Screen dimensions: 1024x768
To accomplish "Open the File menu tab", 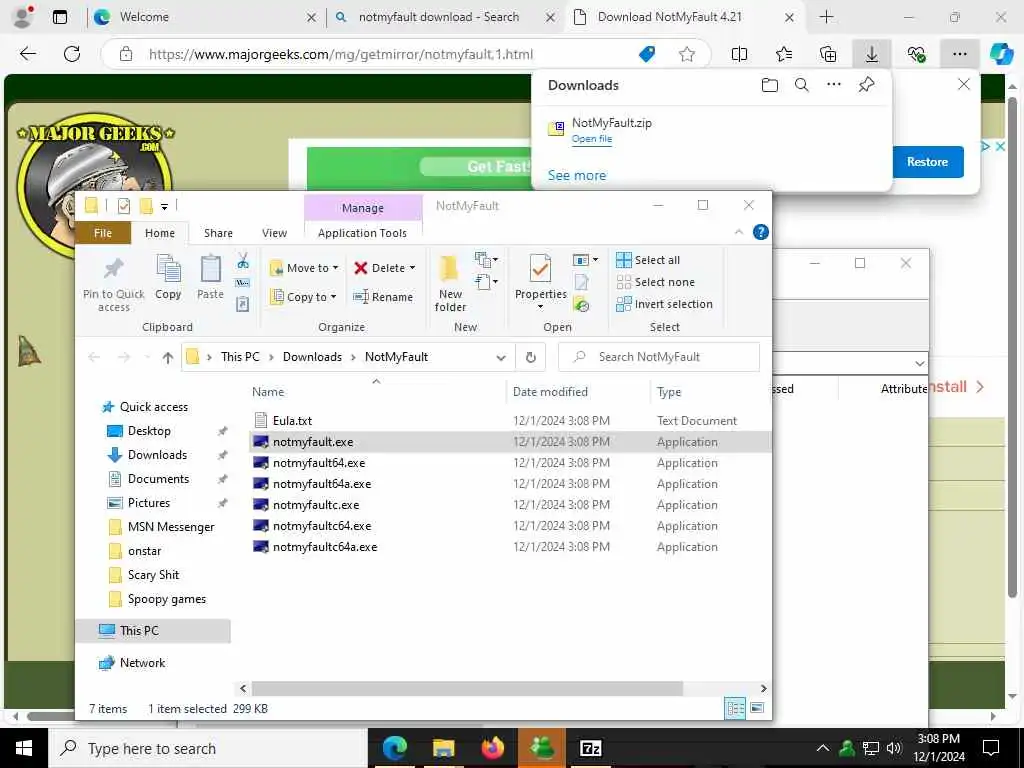I will 103,233.
